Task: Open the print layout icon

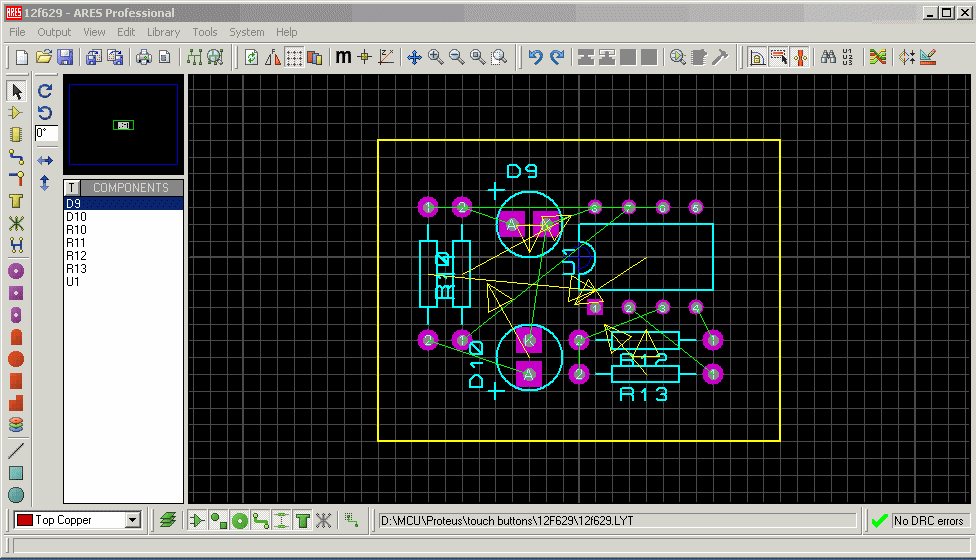Action: coord(144,57)
